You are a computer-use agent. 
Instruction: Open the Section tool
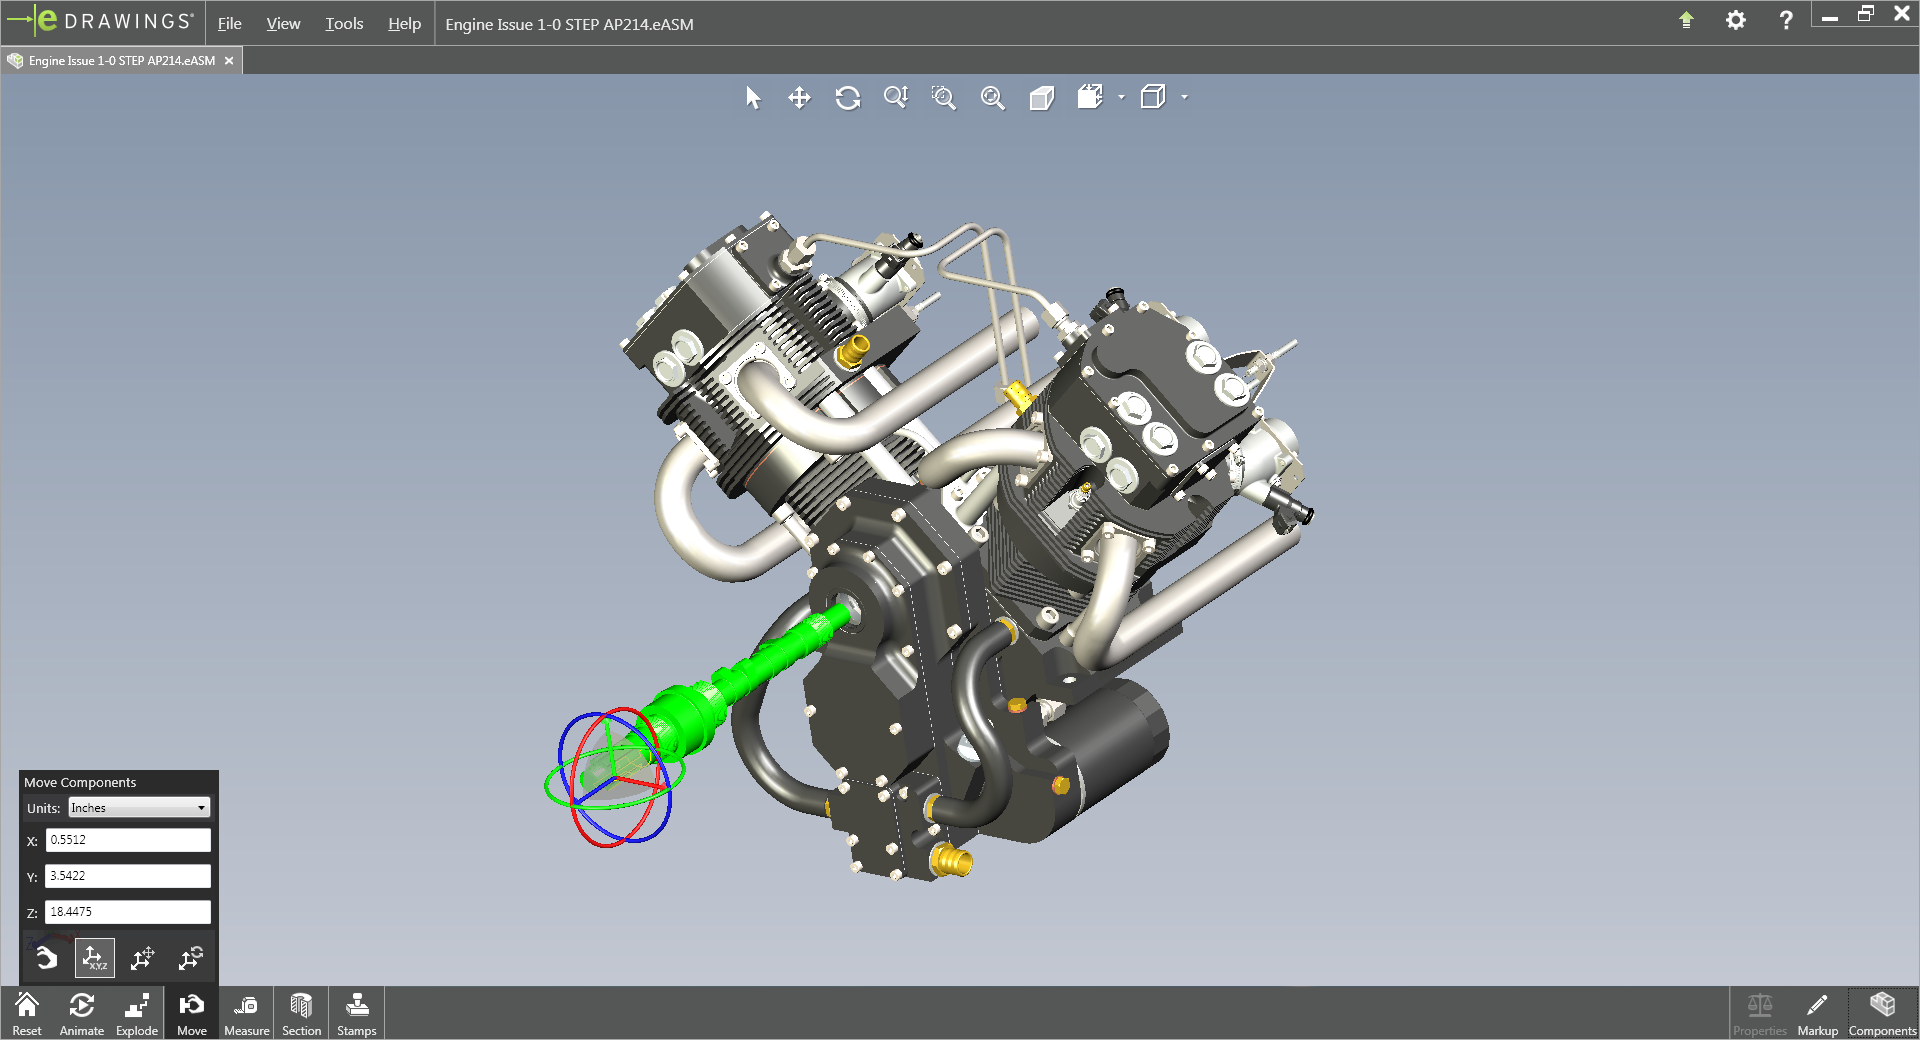point(301,1013)
